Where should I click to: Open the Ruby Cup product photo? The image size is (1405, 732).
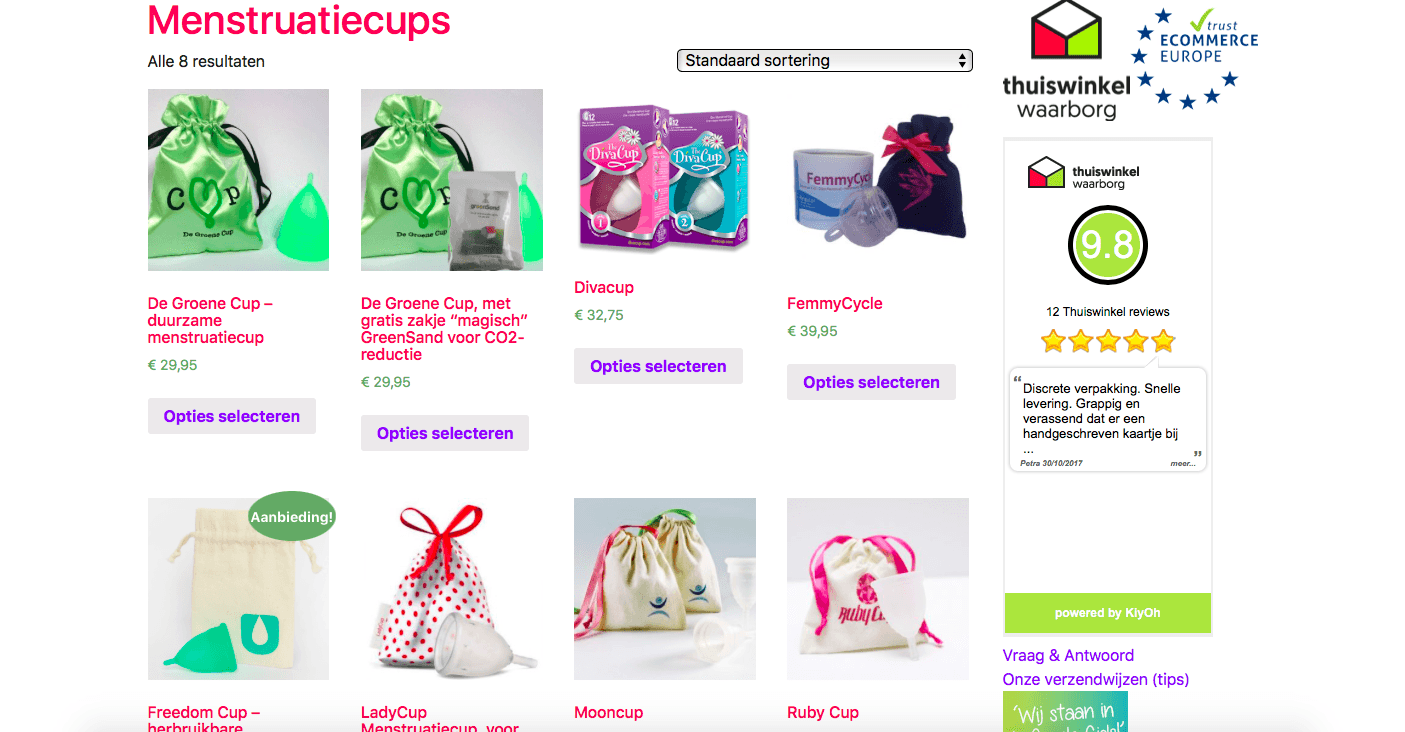(x=878, y=589)
